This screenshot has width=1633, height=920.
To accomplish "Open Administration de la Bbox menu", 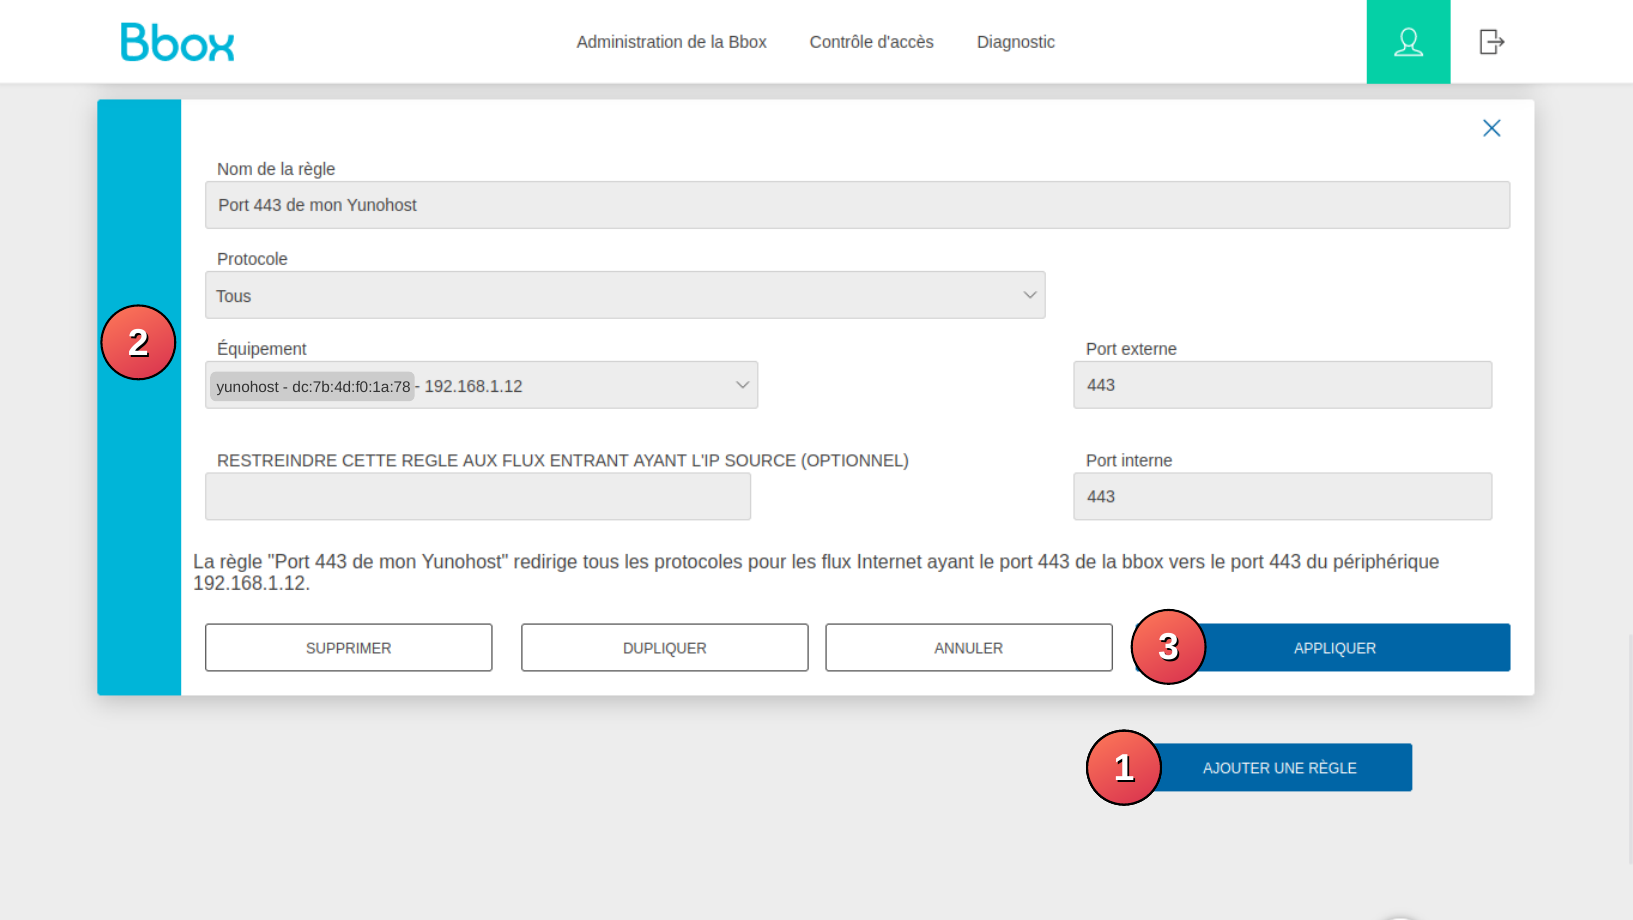I will tap(671, 42).
